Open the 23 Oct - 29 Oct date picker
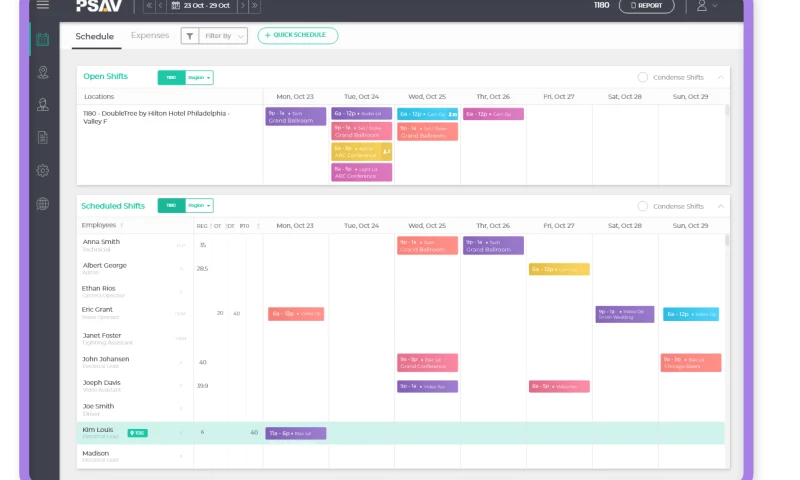 click(200, 6)
